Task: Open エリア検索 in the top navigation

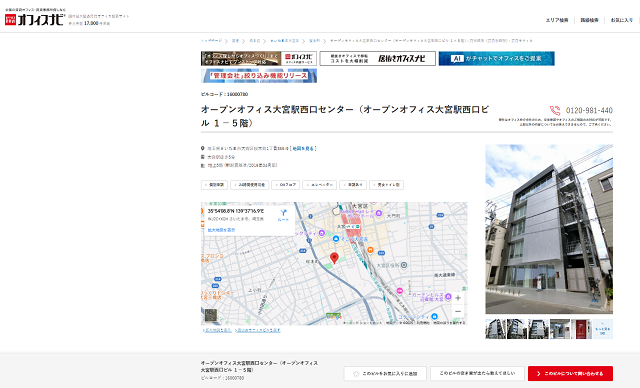Action: point(557,20)
